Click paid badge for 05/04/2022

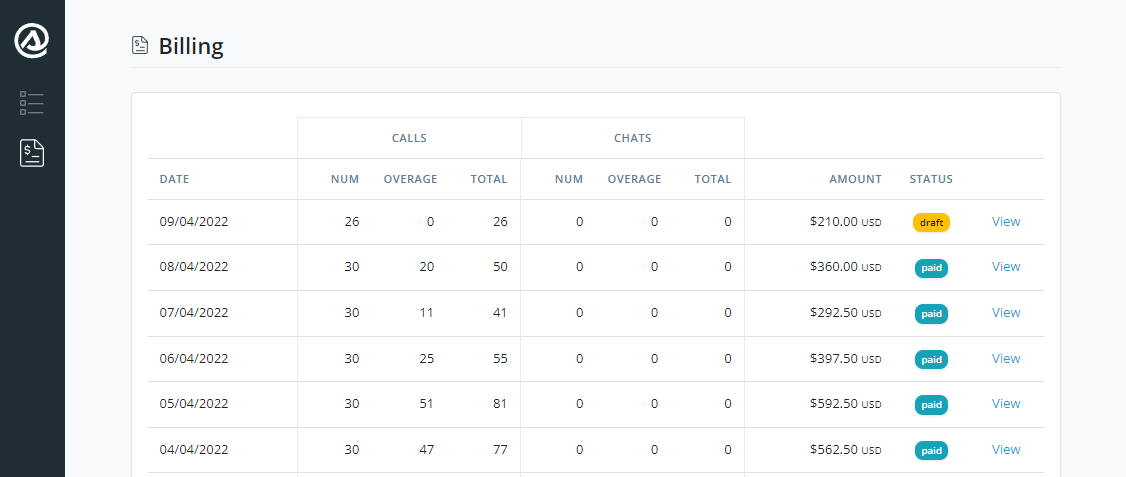pos(931,405)
